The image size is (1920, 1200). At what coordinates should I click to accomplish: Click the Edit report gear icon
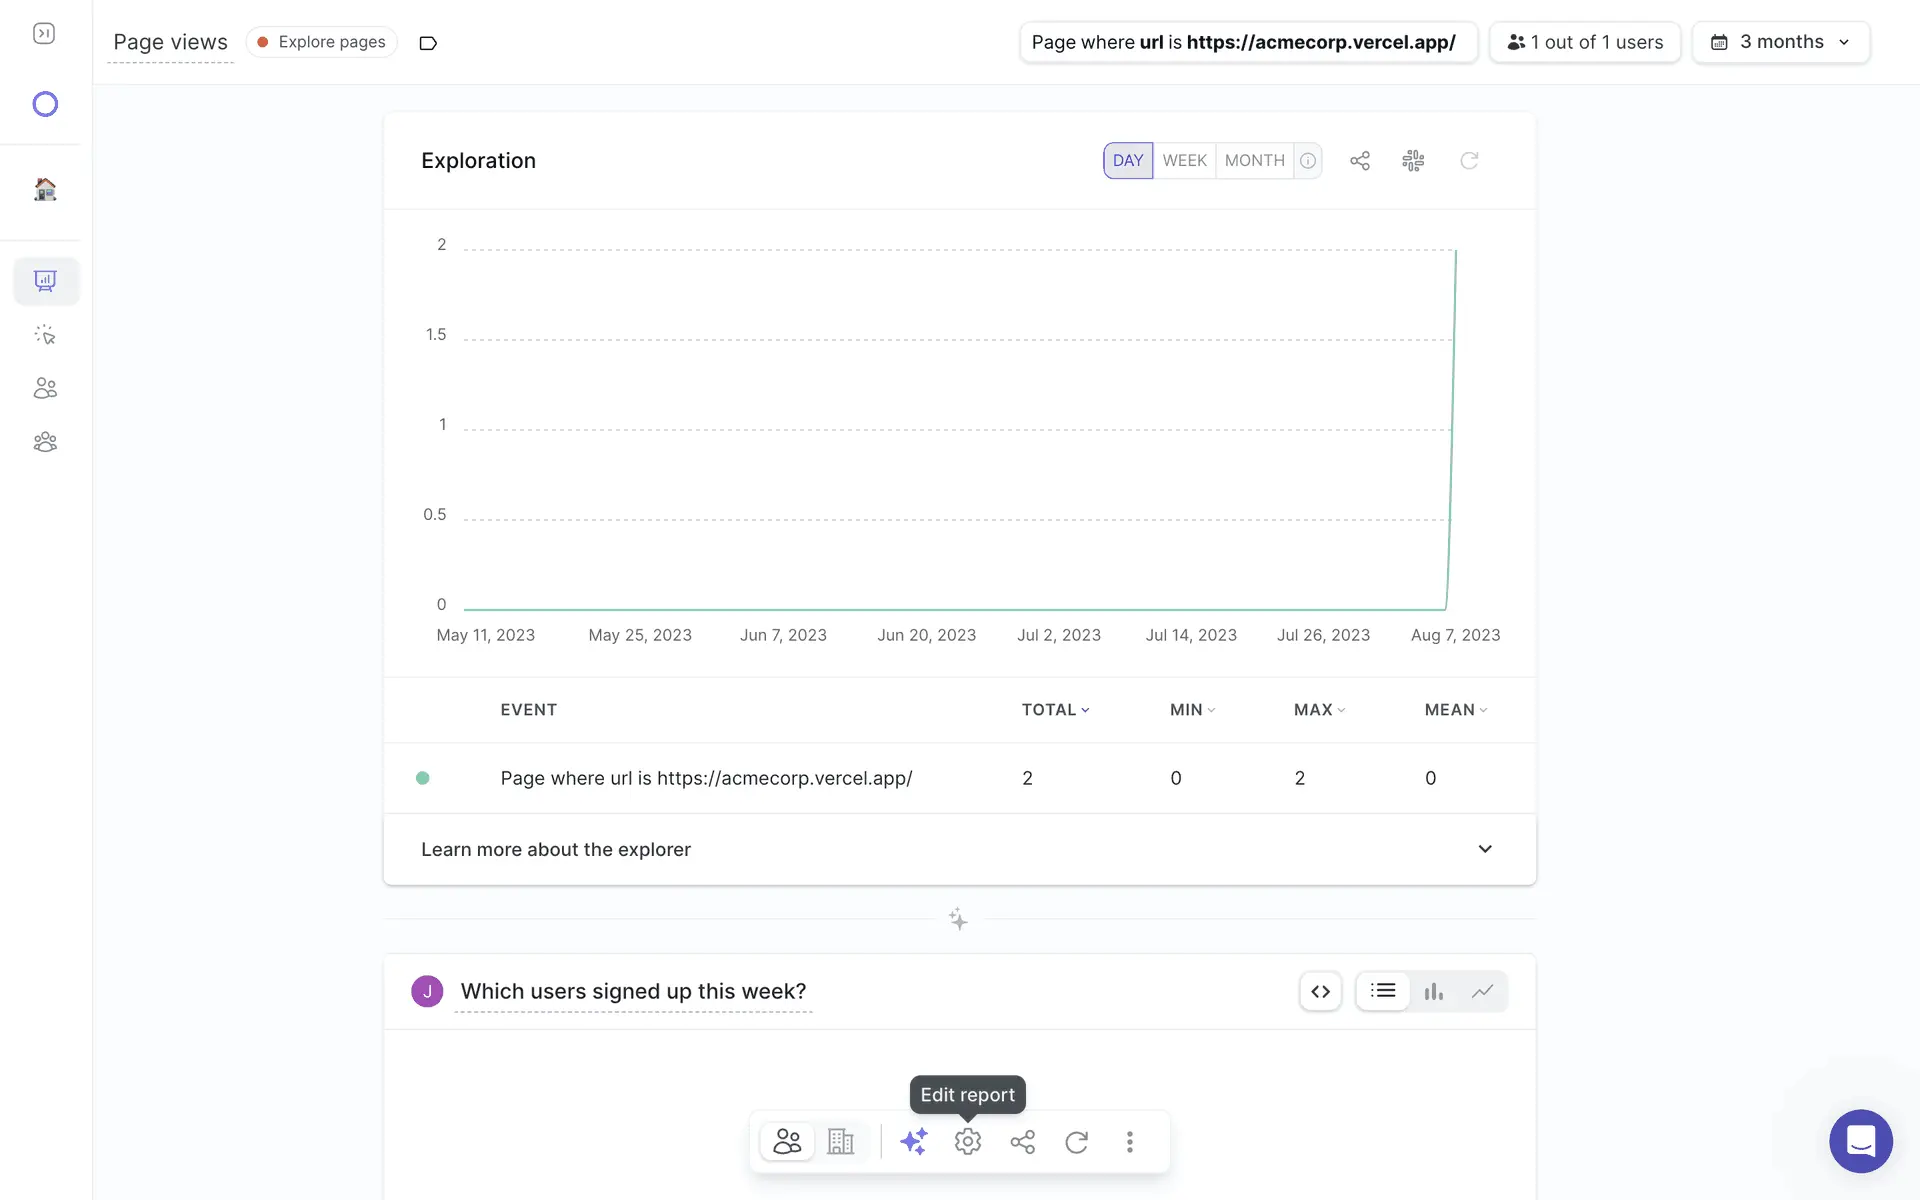click(967, 1141)
